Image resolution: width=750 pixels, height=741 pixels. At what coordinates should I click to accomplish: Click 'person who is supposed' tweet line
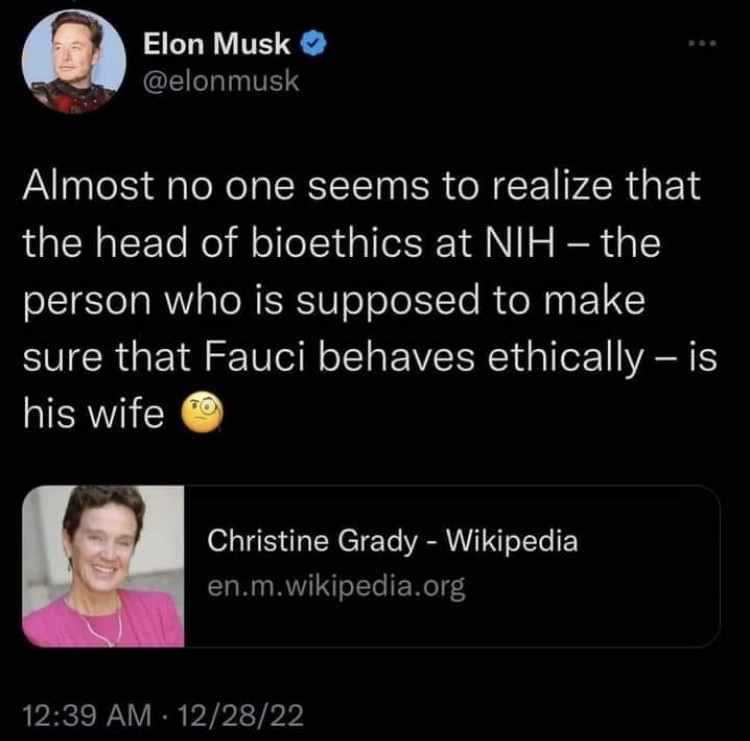(251, 302)
